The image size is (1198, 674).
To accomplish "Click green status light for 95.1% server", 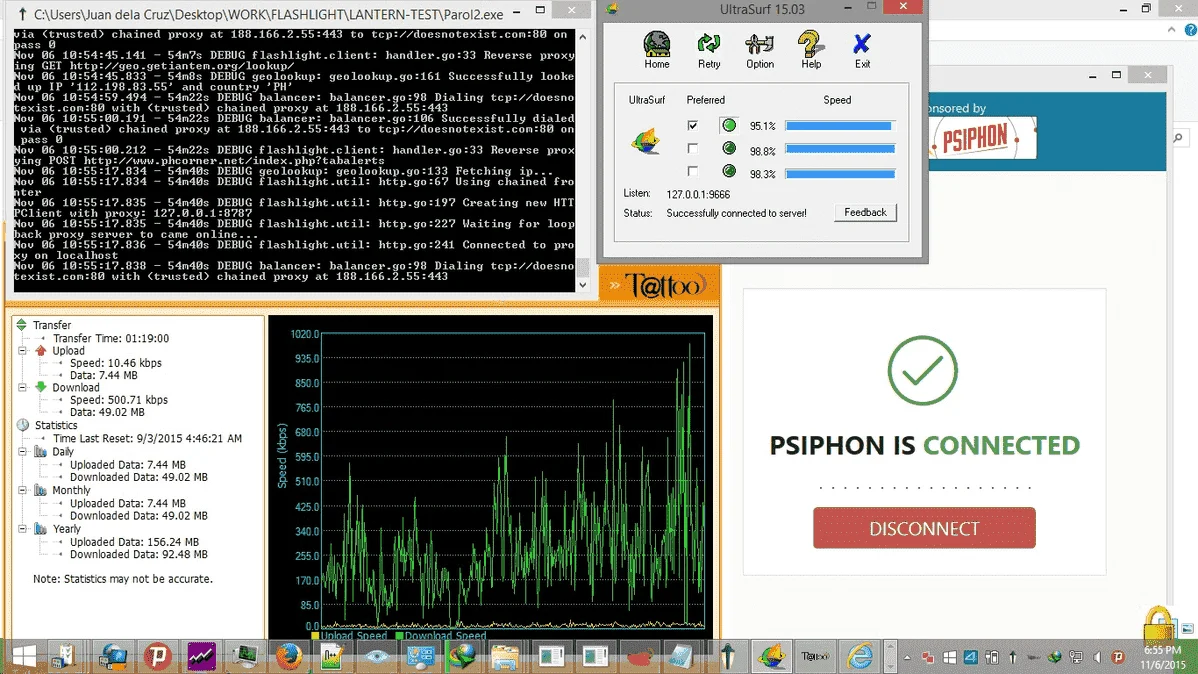I will point(729,125).
